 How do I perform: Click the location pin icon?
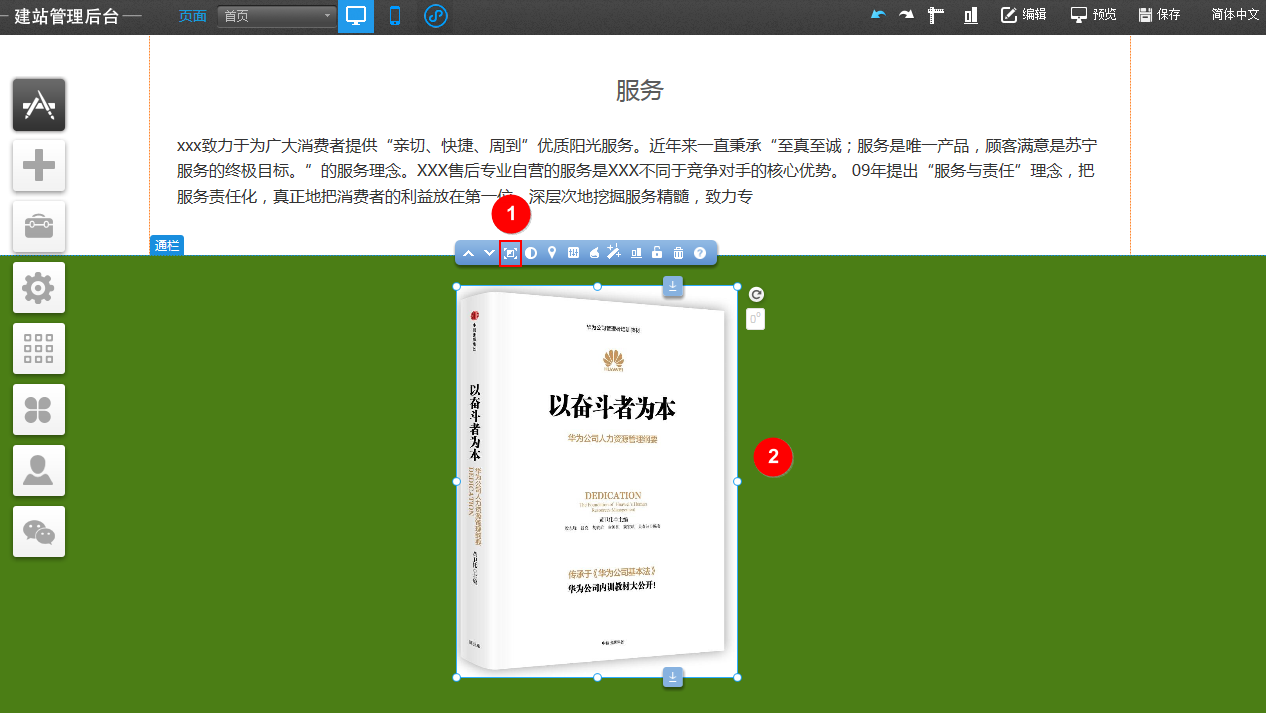(x=552, y=253)
